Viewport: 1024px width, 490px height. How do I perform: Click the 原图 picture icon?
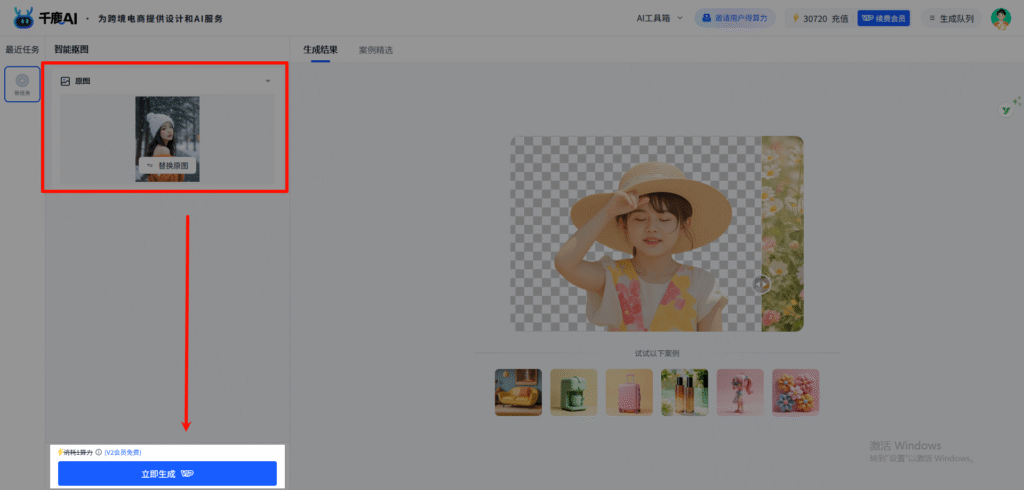point(65,81)
